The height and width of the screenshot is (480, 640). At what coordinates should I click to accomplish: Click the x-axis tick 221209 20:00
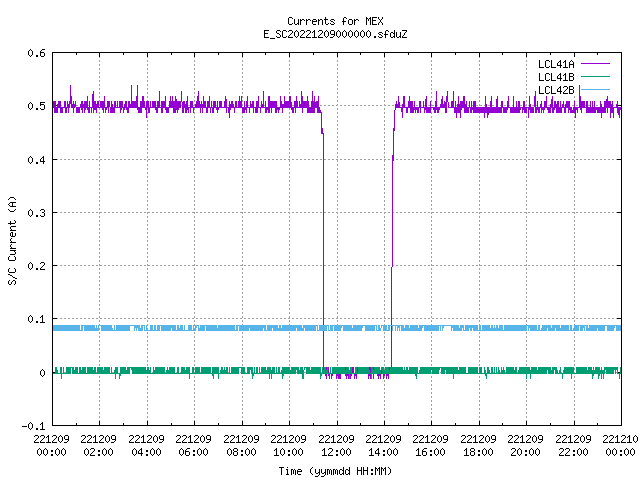coord(525,445)
